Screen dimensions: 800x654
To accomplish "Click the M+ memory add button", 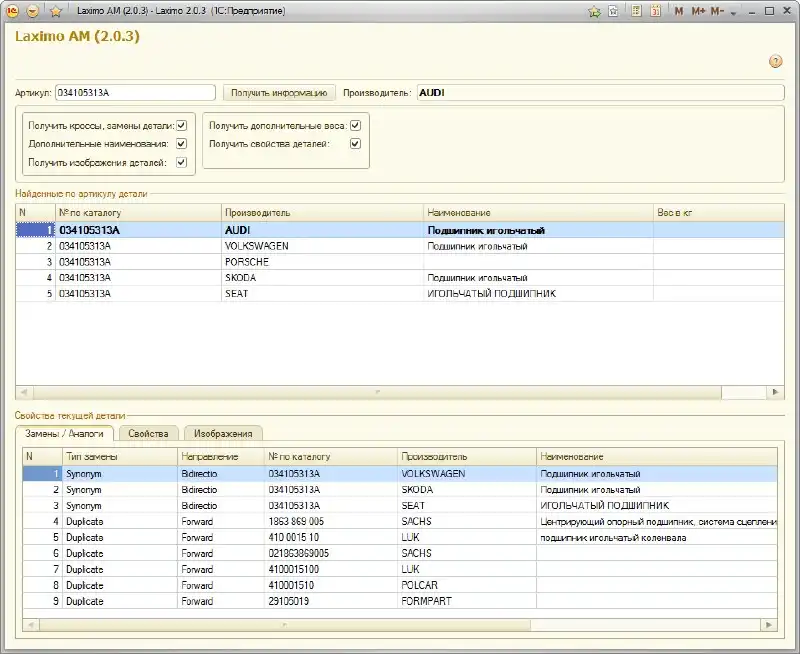I will coord(698,11).
